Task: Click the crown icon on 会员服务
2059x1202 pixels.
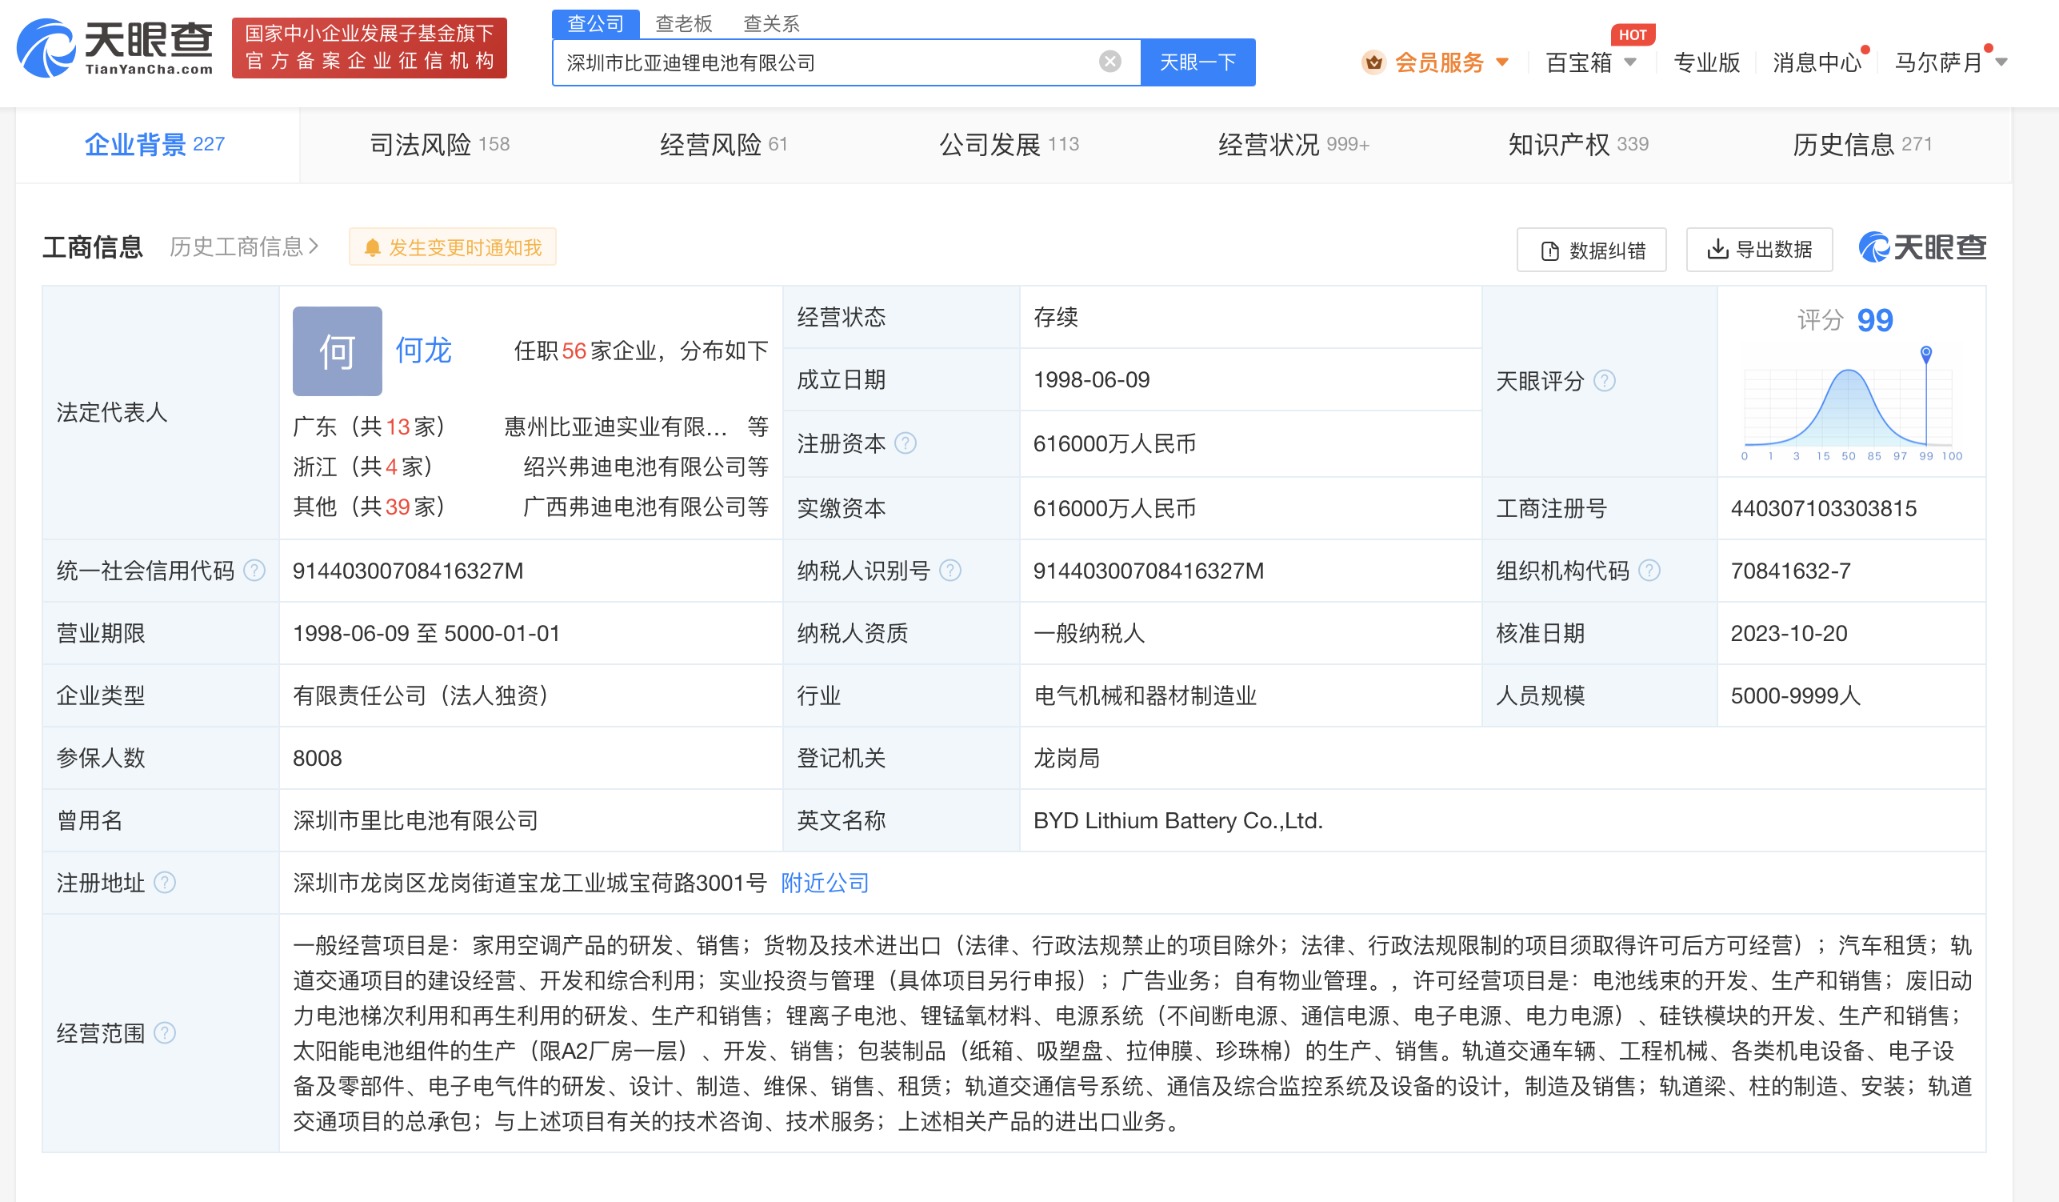Action: pyautogui.click(x=1372, y=62)
